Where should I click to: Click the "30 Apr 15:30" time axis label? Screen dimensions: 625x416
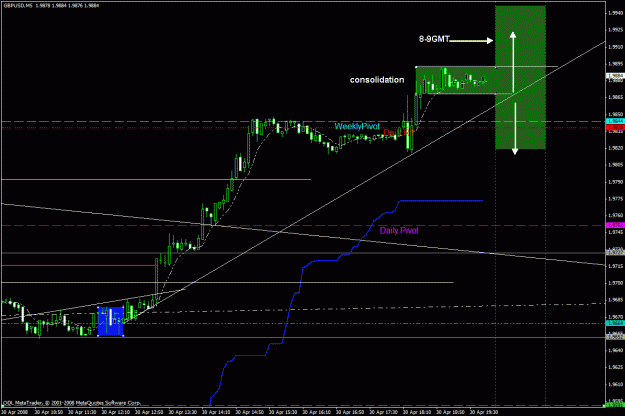[283, 412]
